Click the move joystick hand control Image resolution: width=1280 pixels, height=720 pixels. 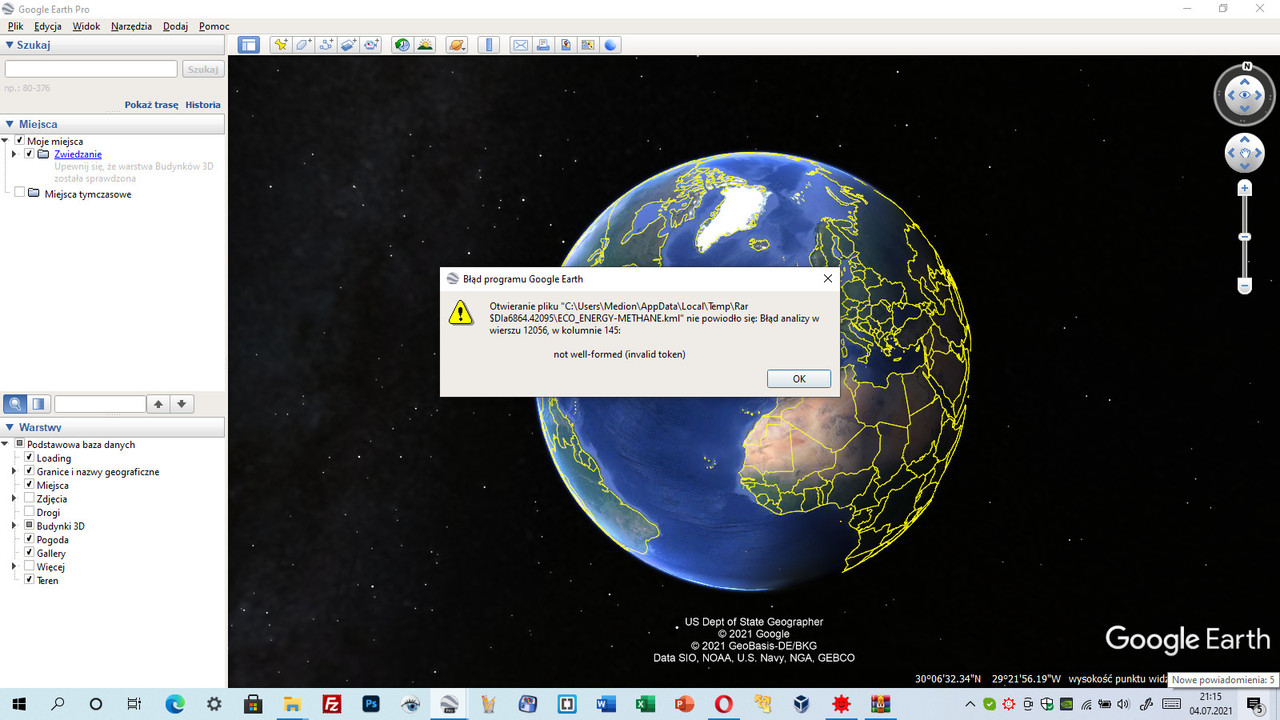pyautogui.click(x=1245, y=154)
